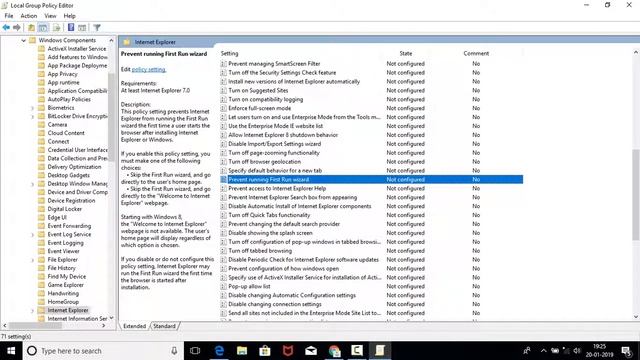Switch to the Standard tab
The height and width of the screenshot is (360, 640).
tap(164, 326)
